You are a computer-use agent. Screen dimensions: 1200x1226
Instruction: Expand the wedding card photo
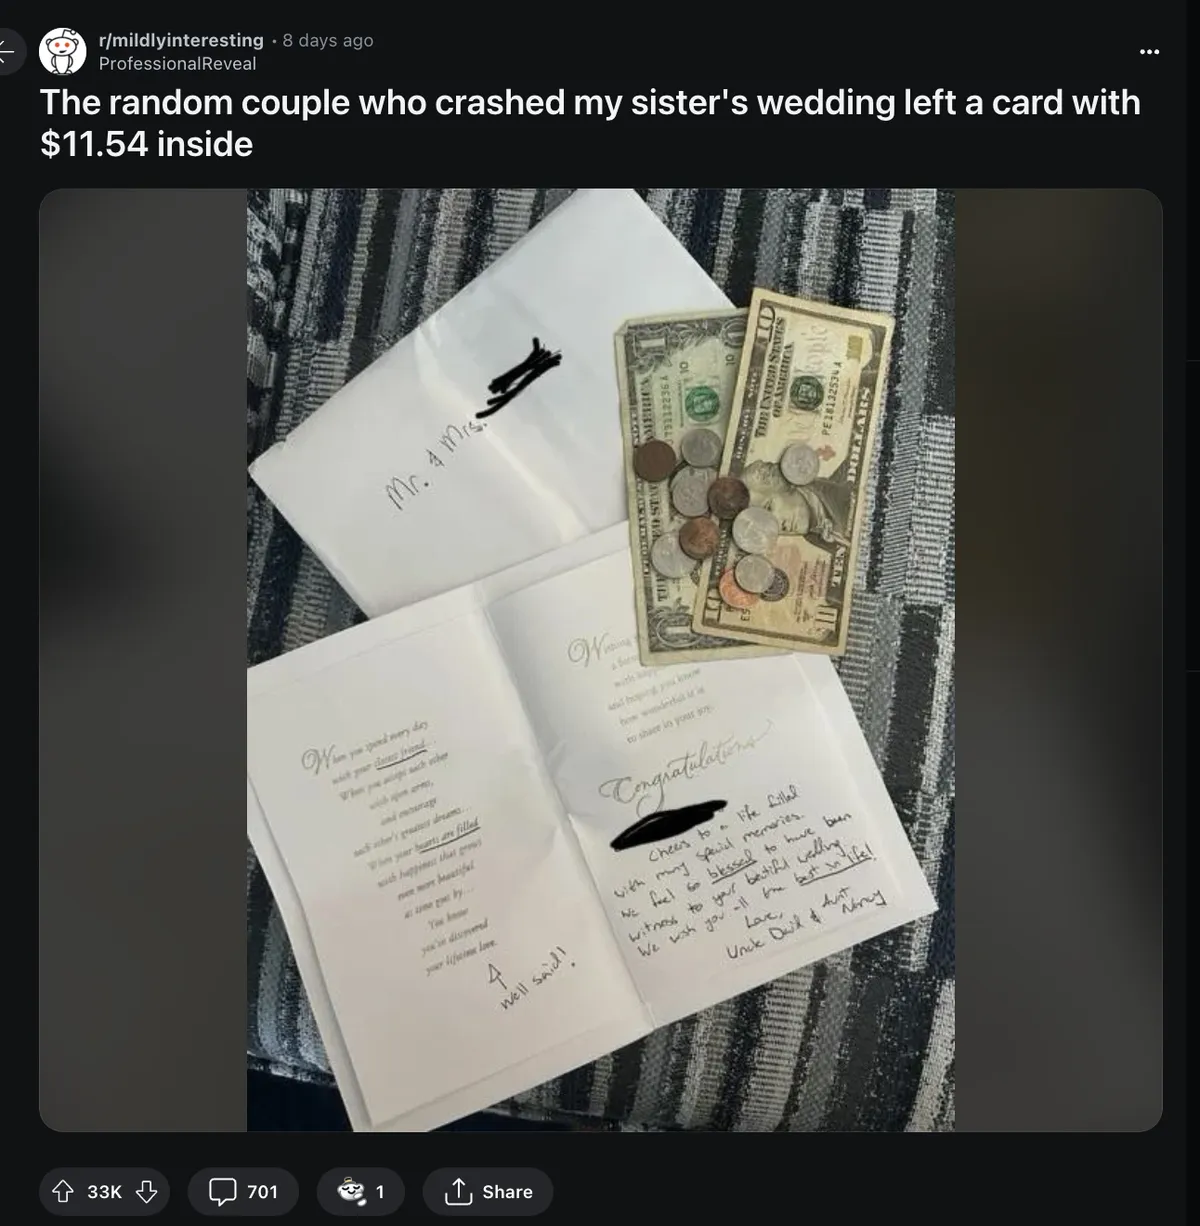(600, 660)
